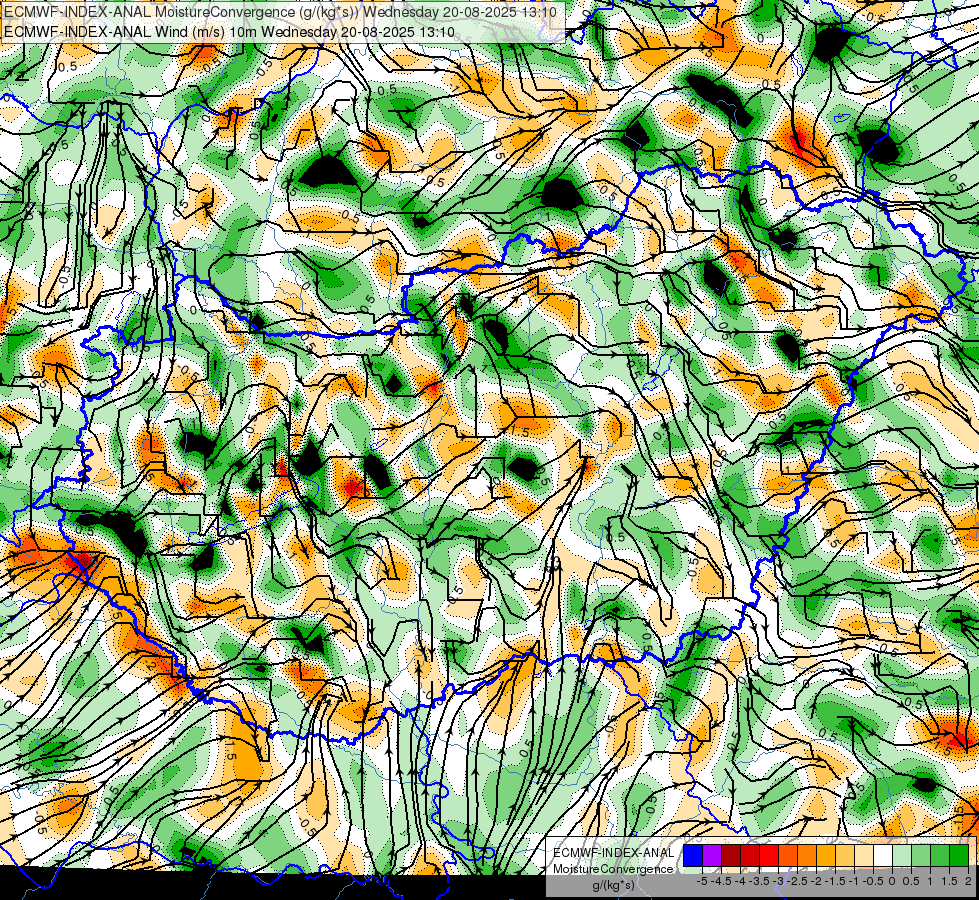Screen dimensions: 979x900
Task: Click the 'Wind (m/s) 10m' title line
Action: [x=229, y=32]
